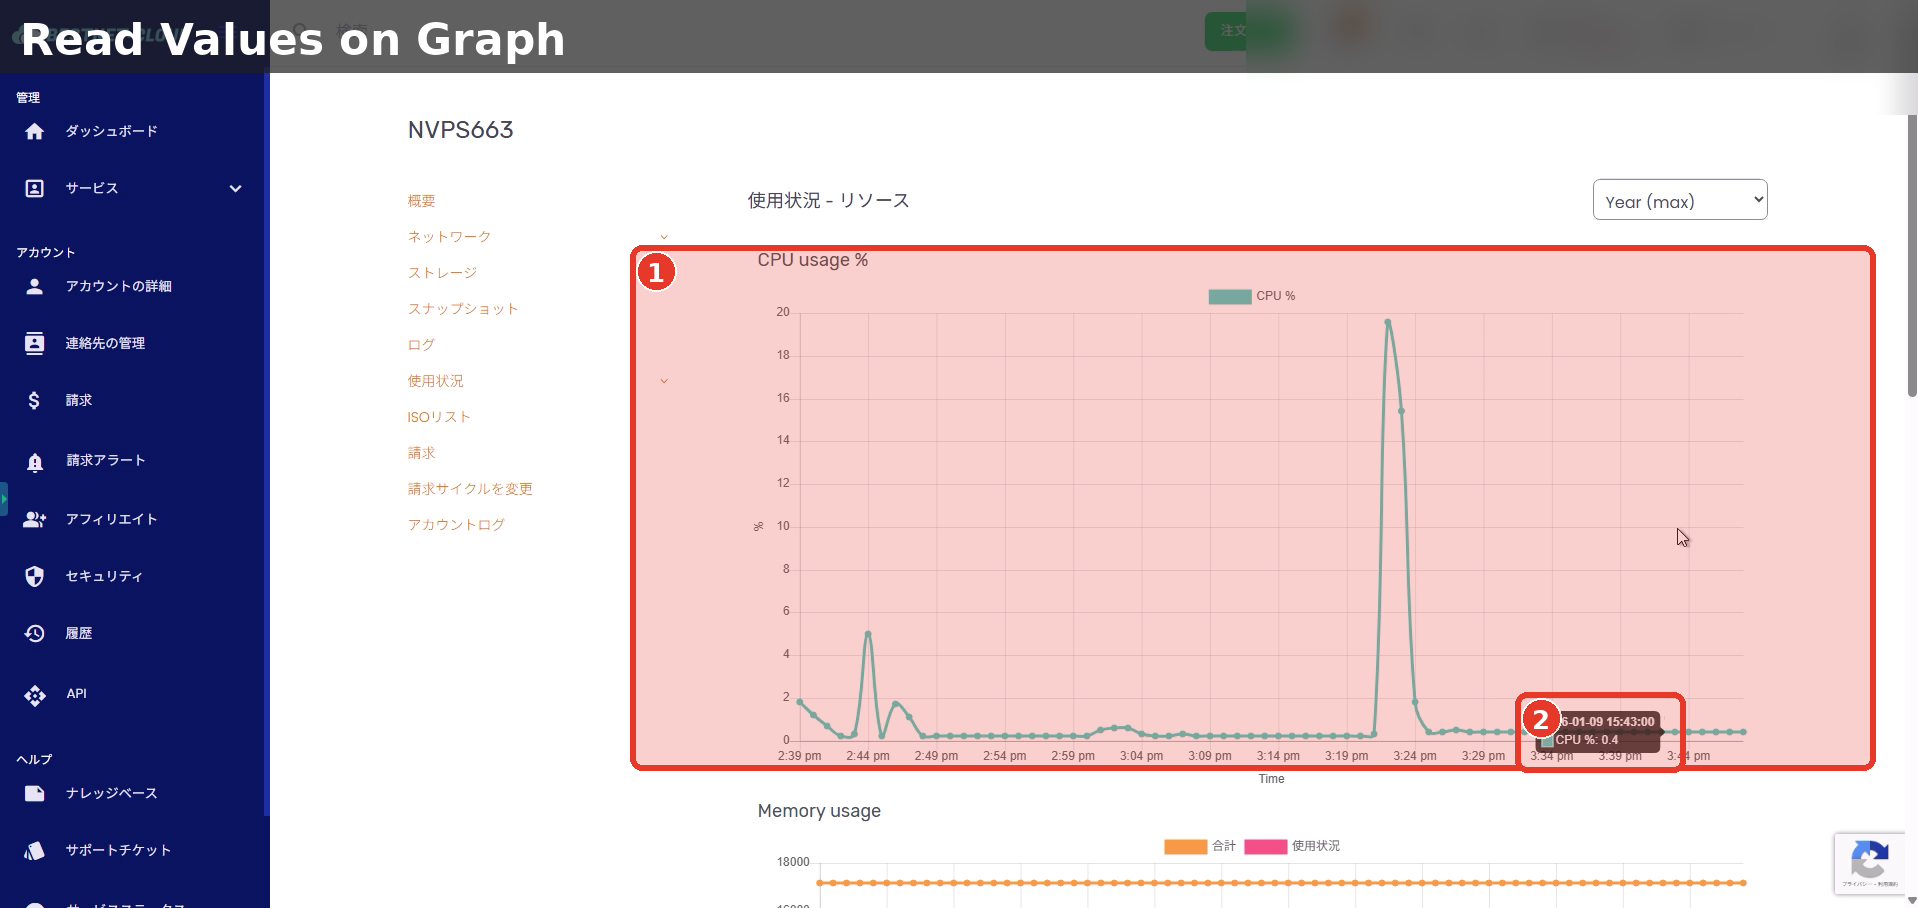Screen dimensions: 1918x908
Task: Open the アカウントログ link
Action: click(x=456, y=525)
